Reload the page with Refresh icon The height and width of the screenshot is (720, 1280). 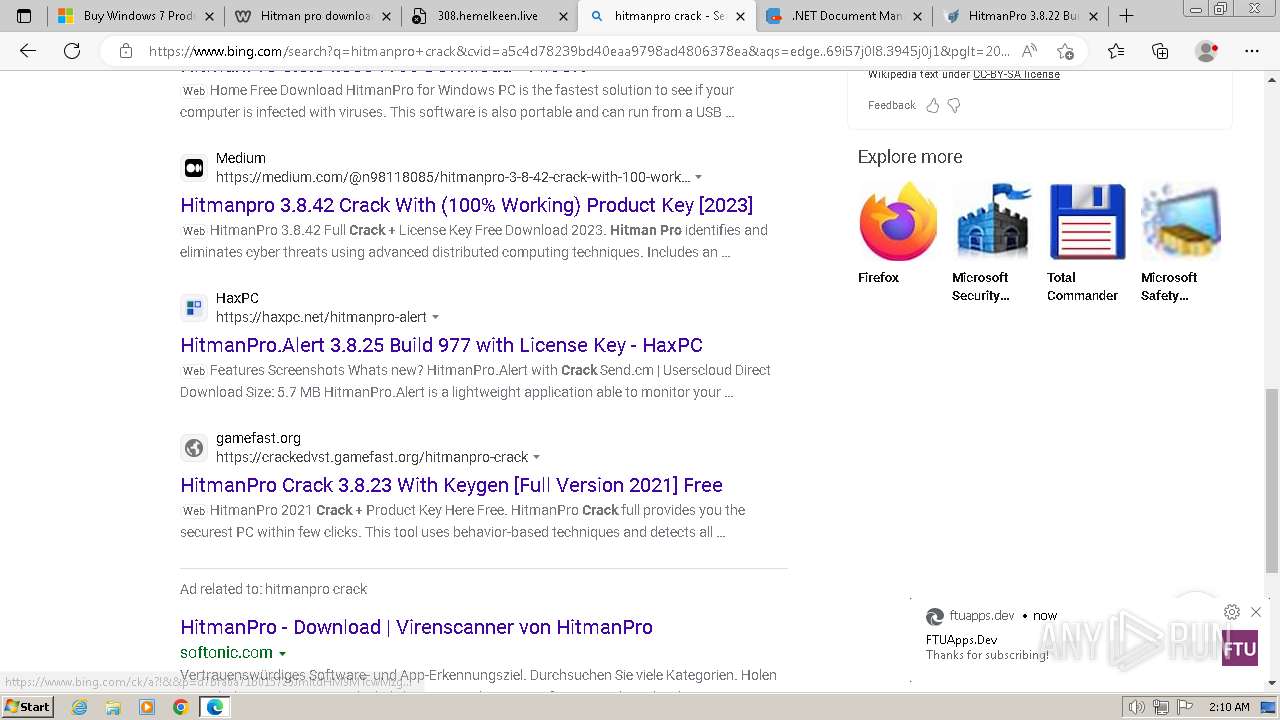72,51
